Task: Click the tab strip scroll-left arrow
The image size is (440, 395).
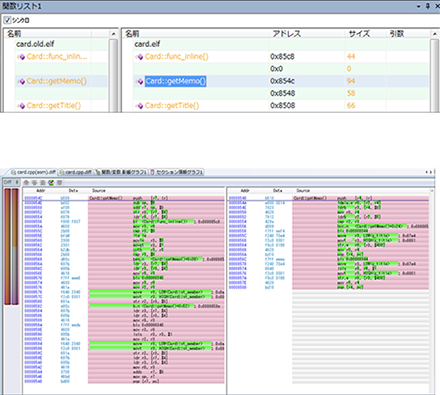Action: 427,172
